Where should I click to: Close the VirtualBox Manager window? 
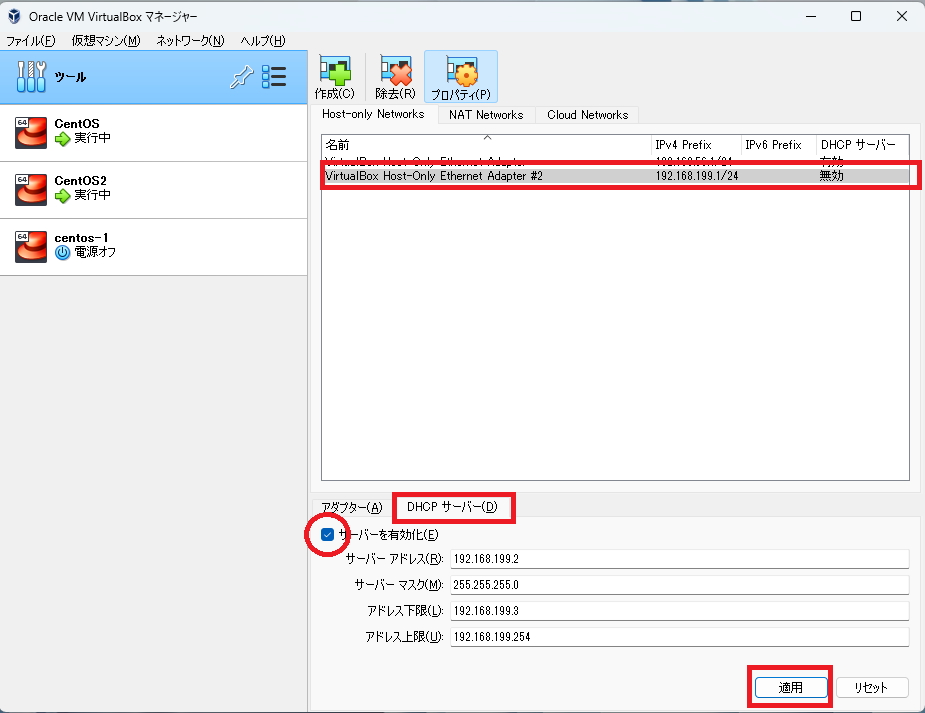coord(901,16)
